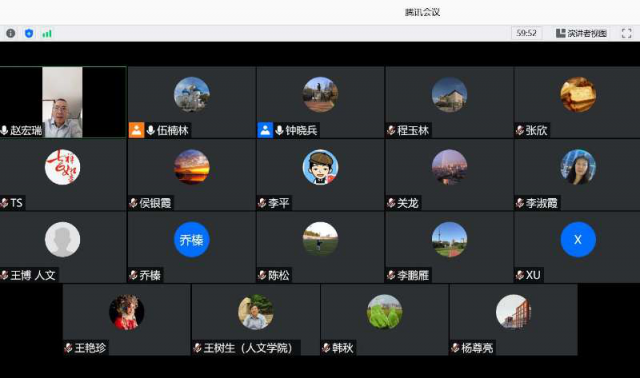Image resolution: width=640 pixels, height=378 pixels.
Task: Click the muted mic icon beside 侯银霞
Action: click(133, 203)
